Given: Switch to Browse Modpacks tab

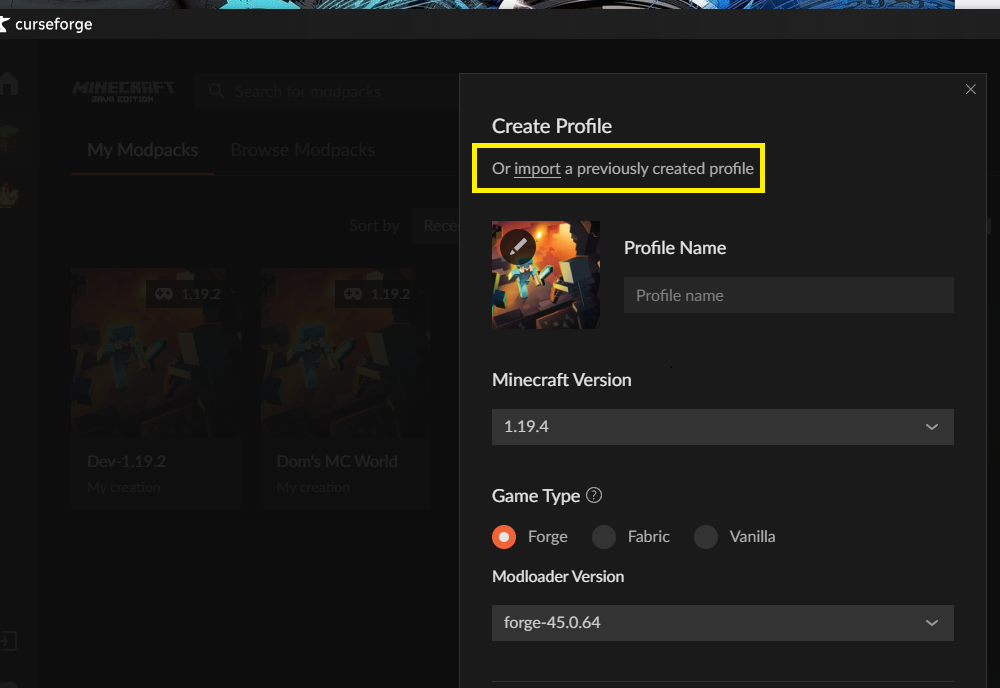Looking at the screenshot, I should pos(302,150).
